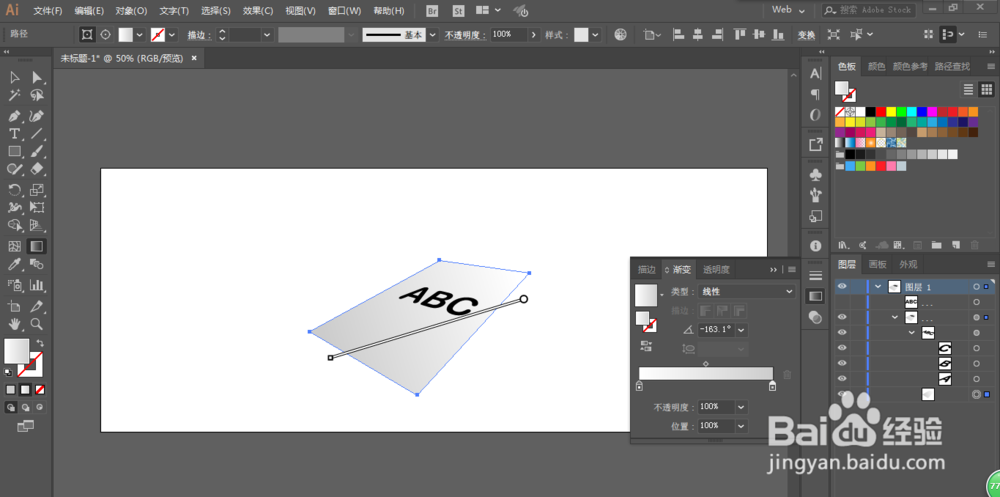This screenshot has height=497, width=1000.
Task: Switch to the 路径查找 tab
Action: (952, 66)
